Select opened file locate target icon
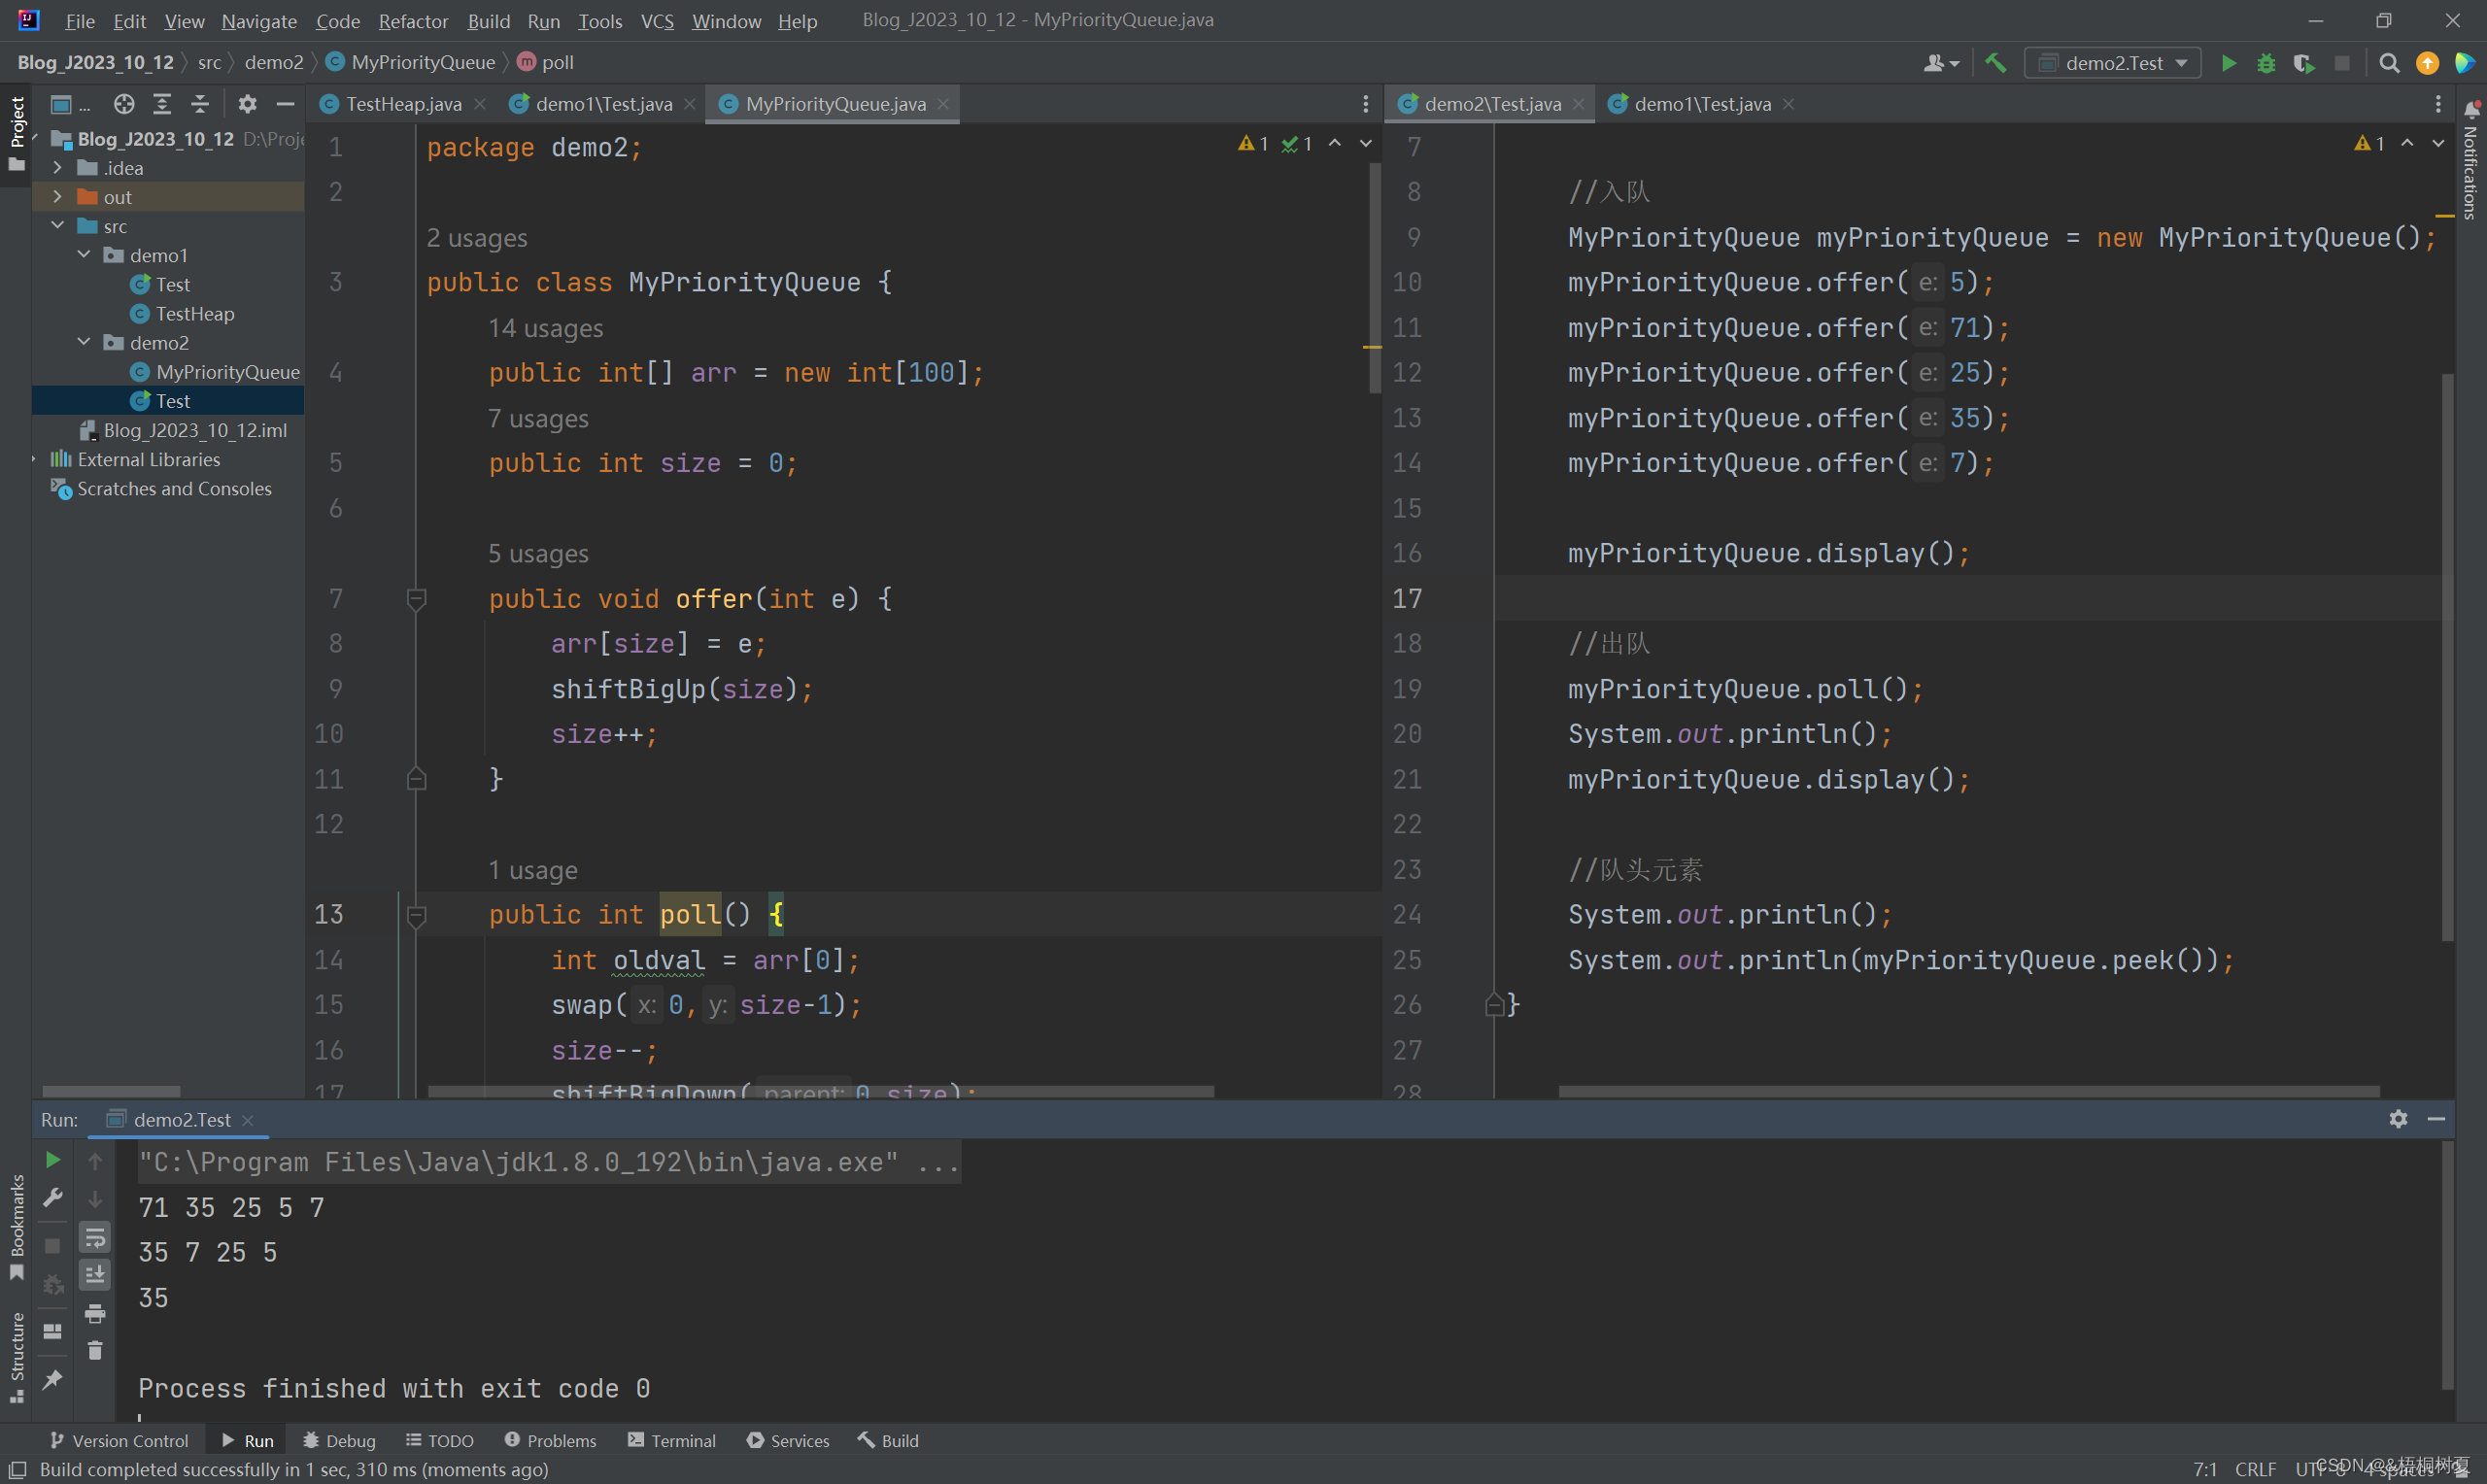 pyautogui.click(x=124, y=104)
